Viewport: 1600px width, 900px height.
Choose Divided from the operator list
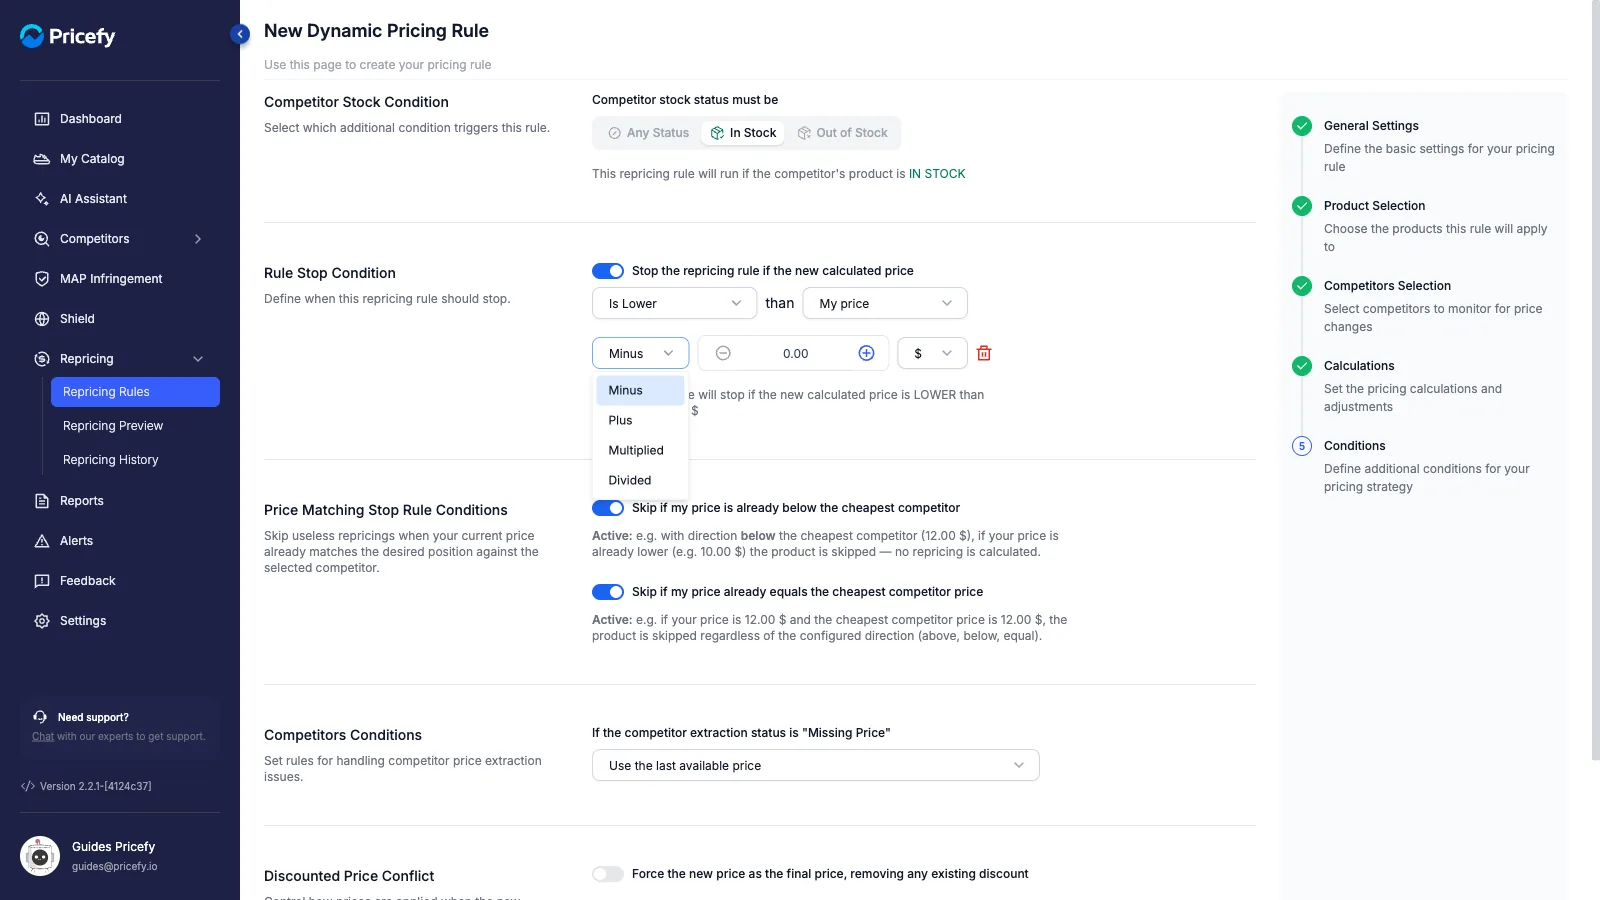640,480
